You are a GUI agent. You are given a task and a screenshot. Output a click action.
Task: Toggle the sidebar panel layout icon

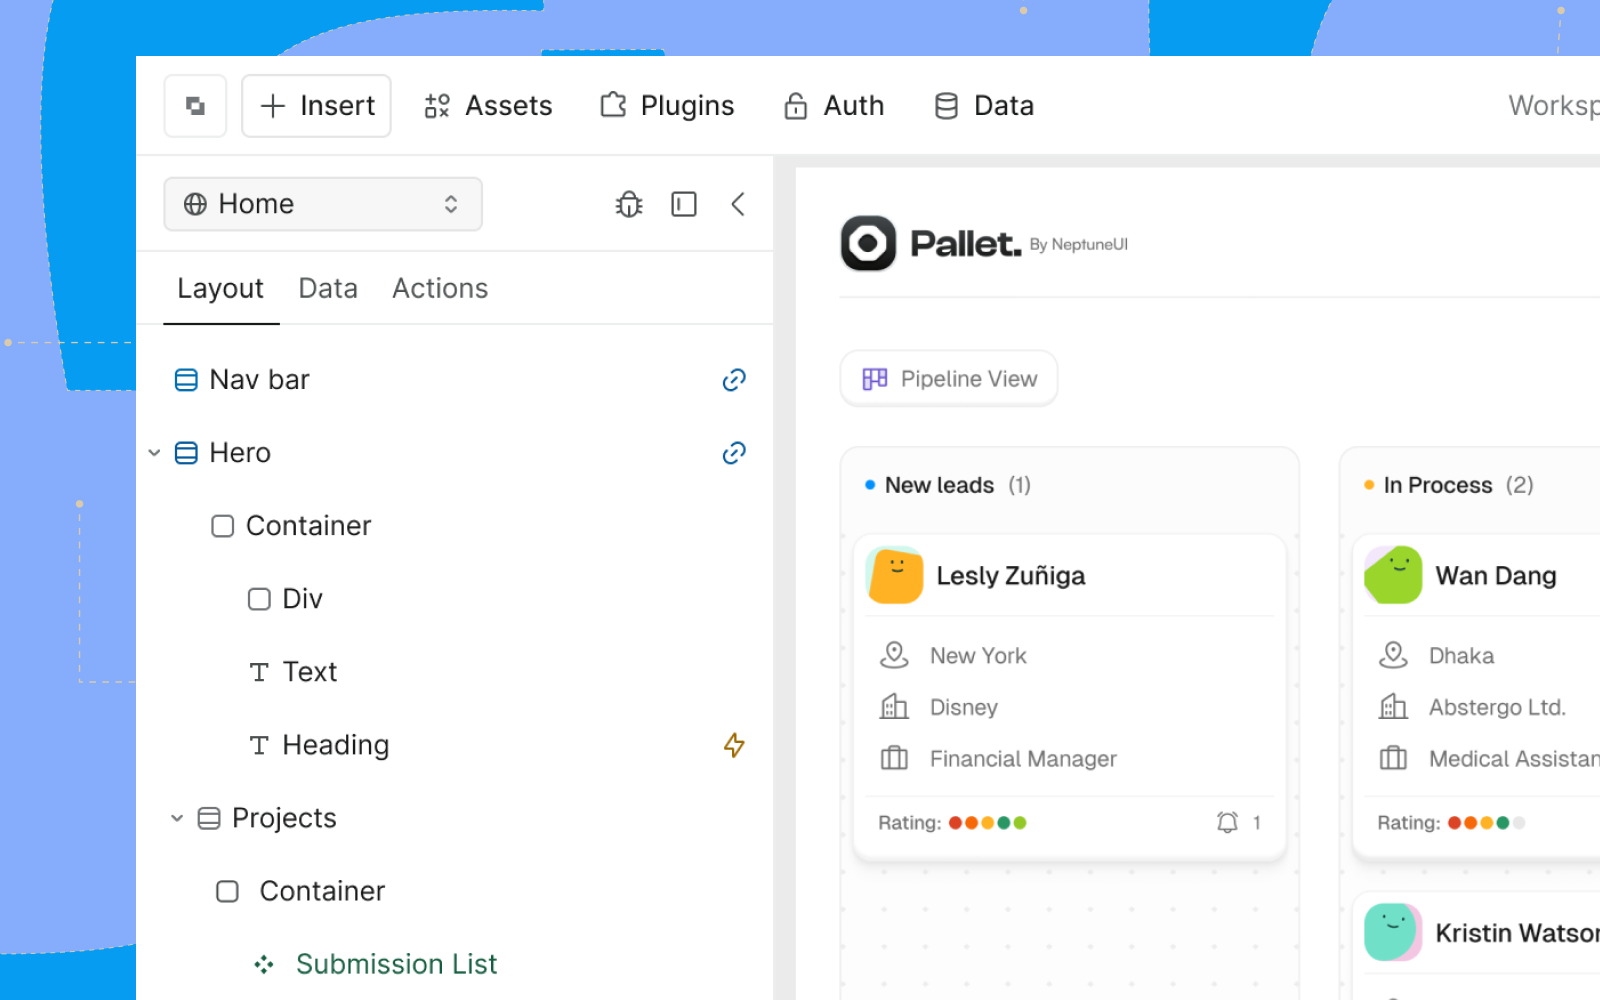[684, 204]
